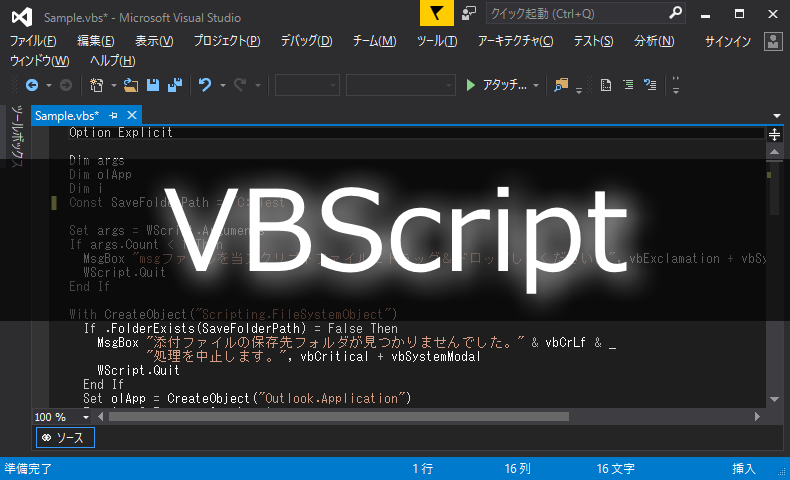Click the horizontal scrollbar right arrow

tap(757, 417)
